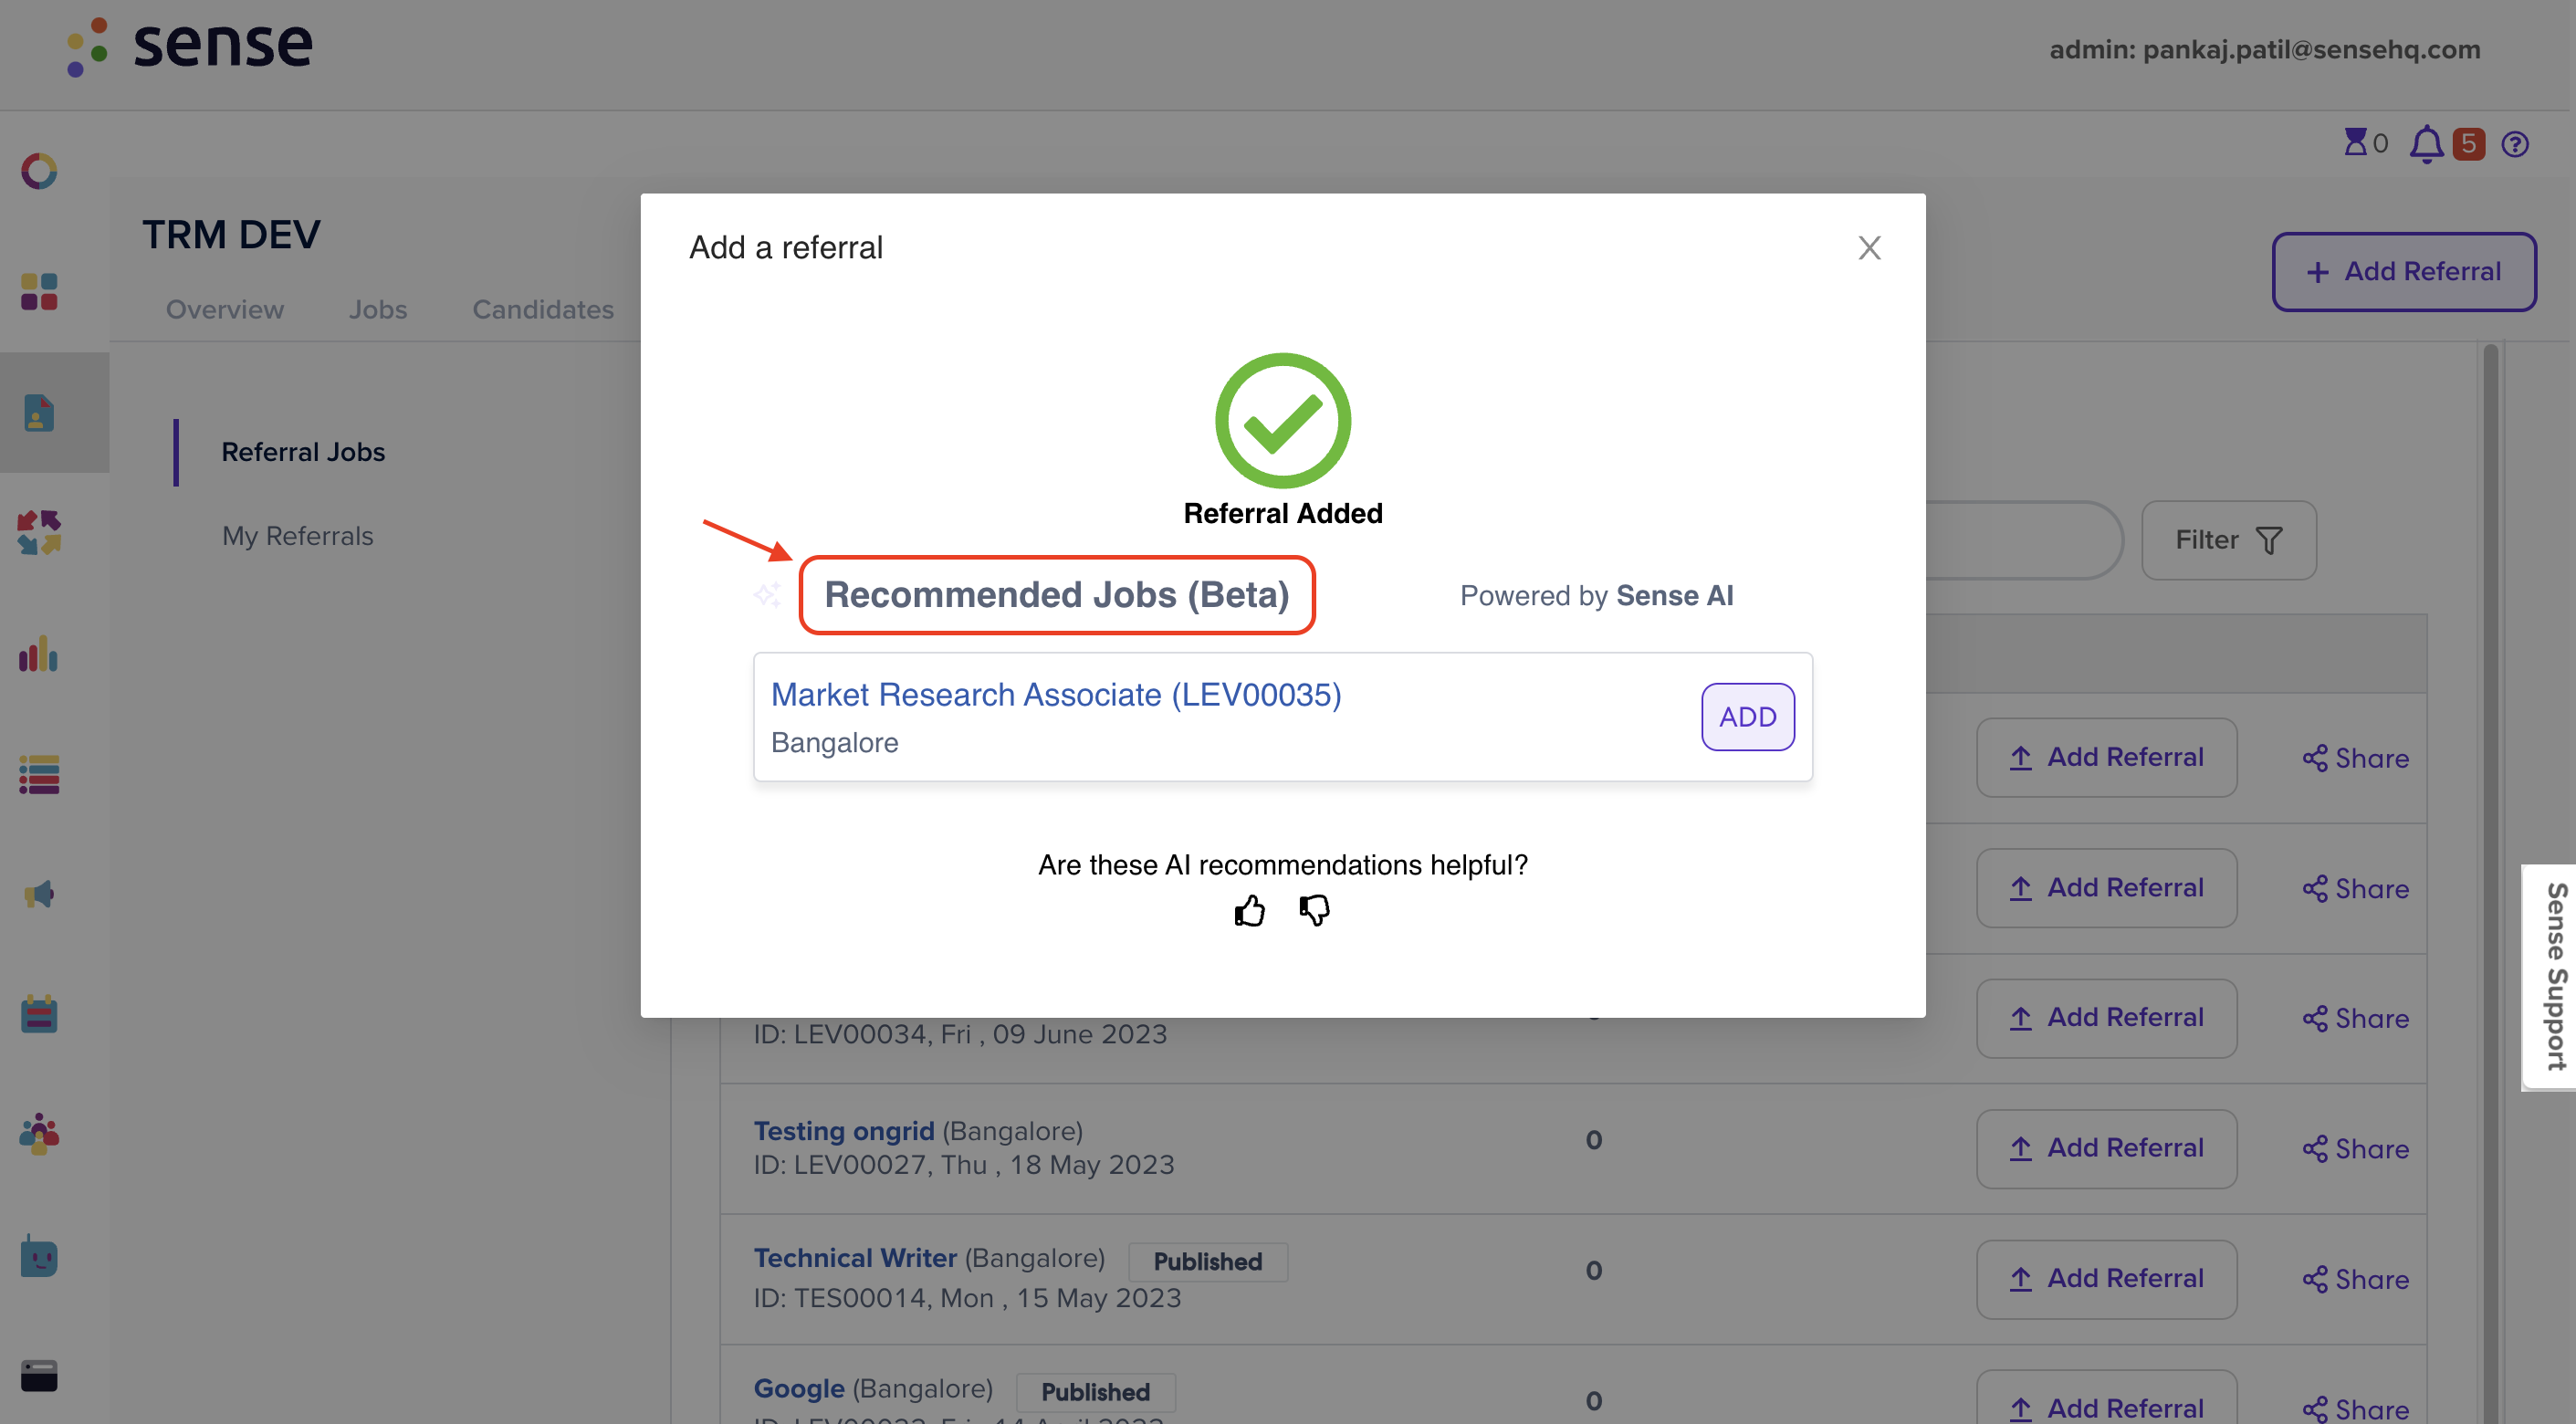
Task: Open Market Research Associate (LEV00035) link
Action: coord(1056,694)
